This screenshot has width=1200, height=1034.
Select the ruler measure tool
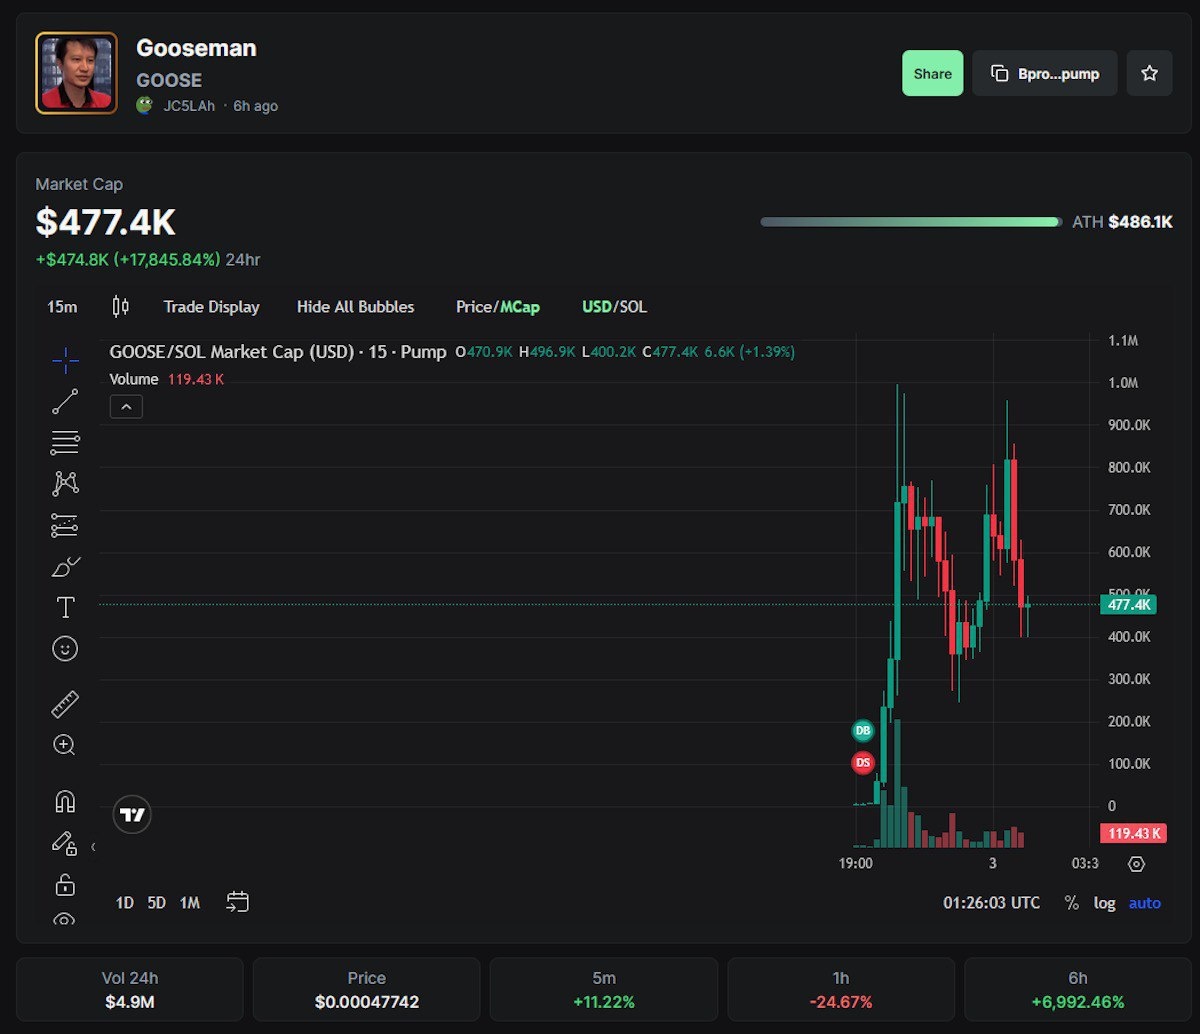[x=65, y=704]
